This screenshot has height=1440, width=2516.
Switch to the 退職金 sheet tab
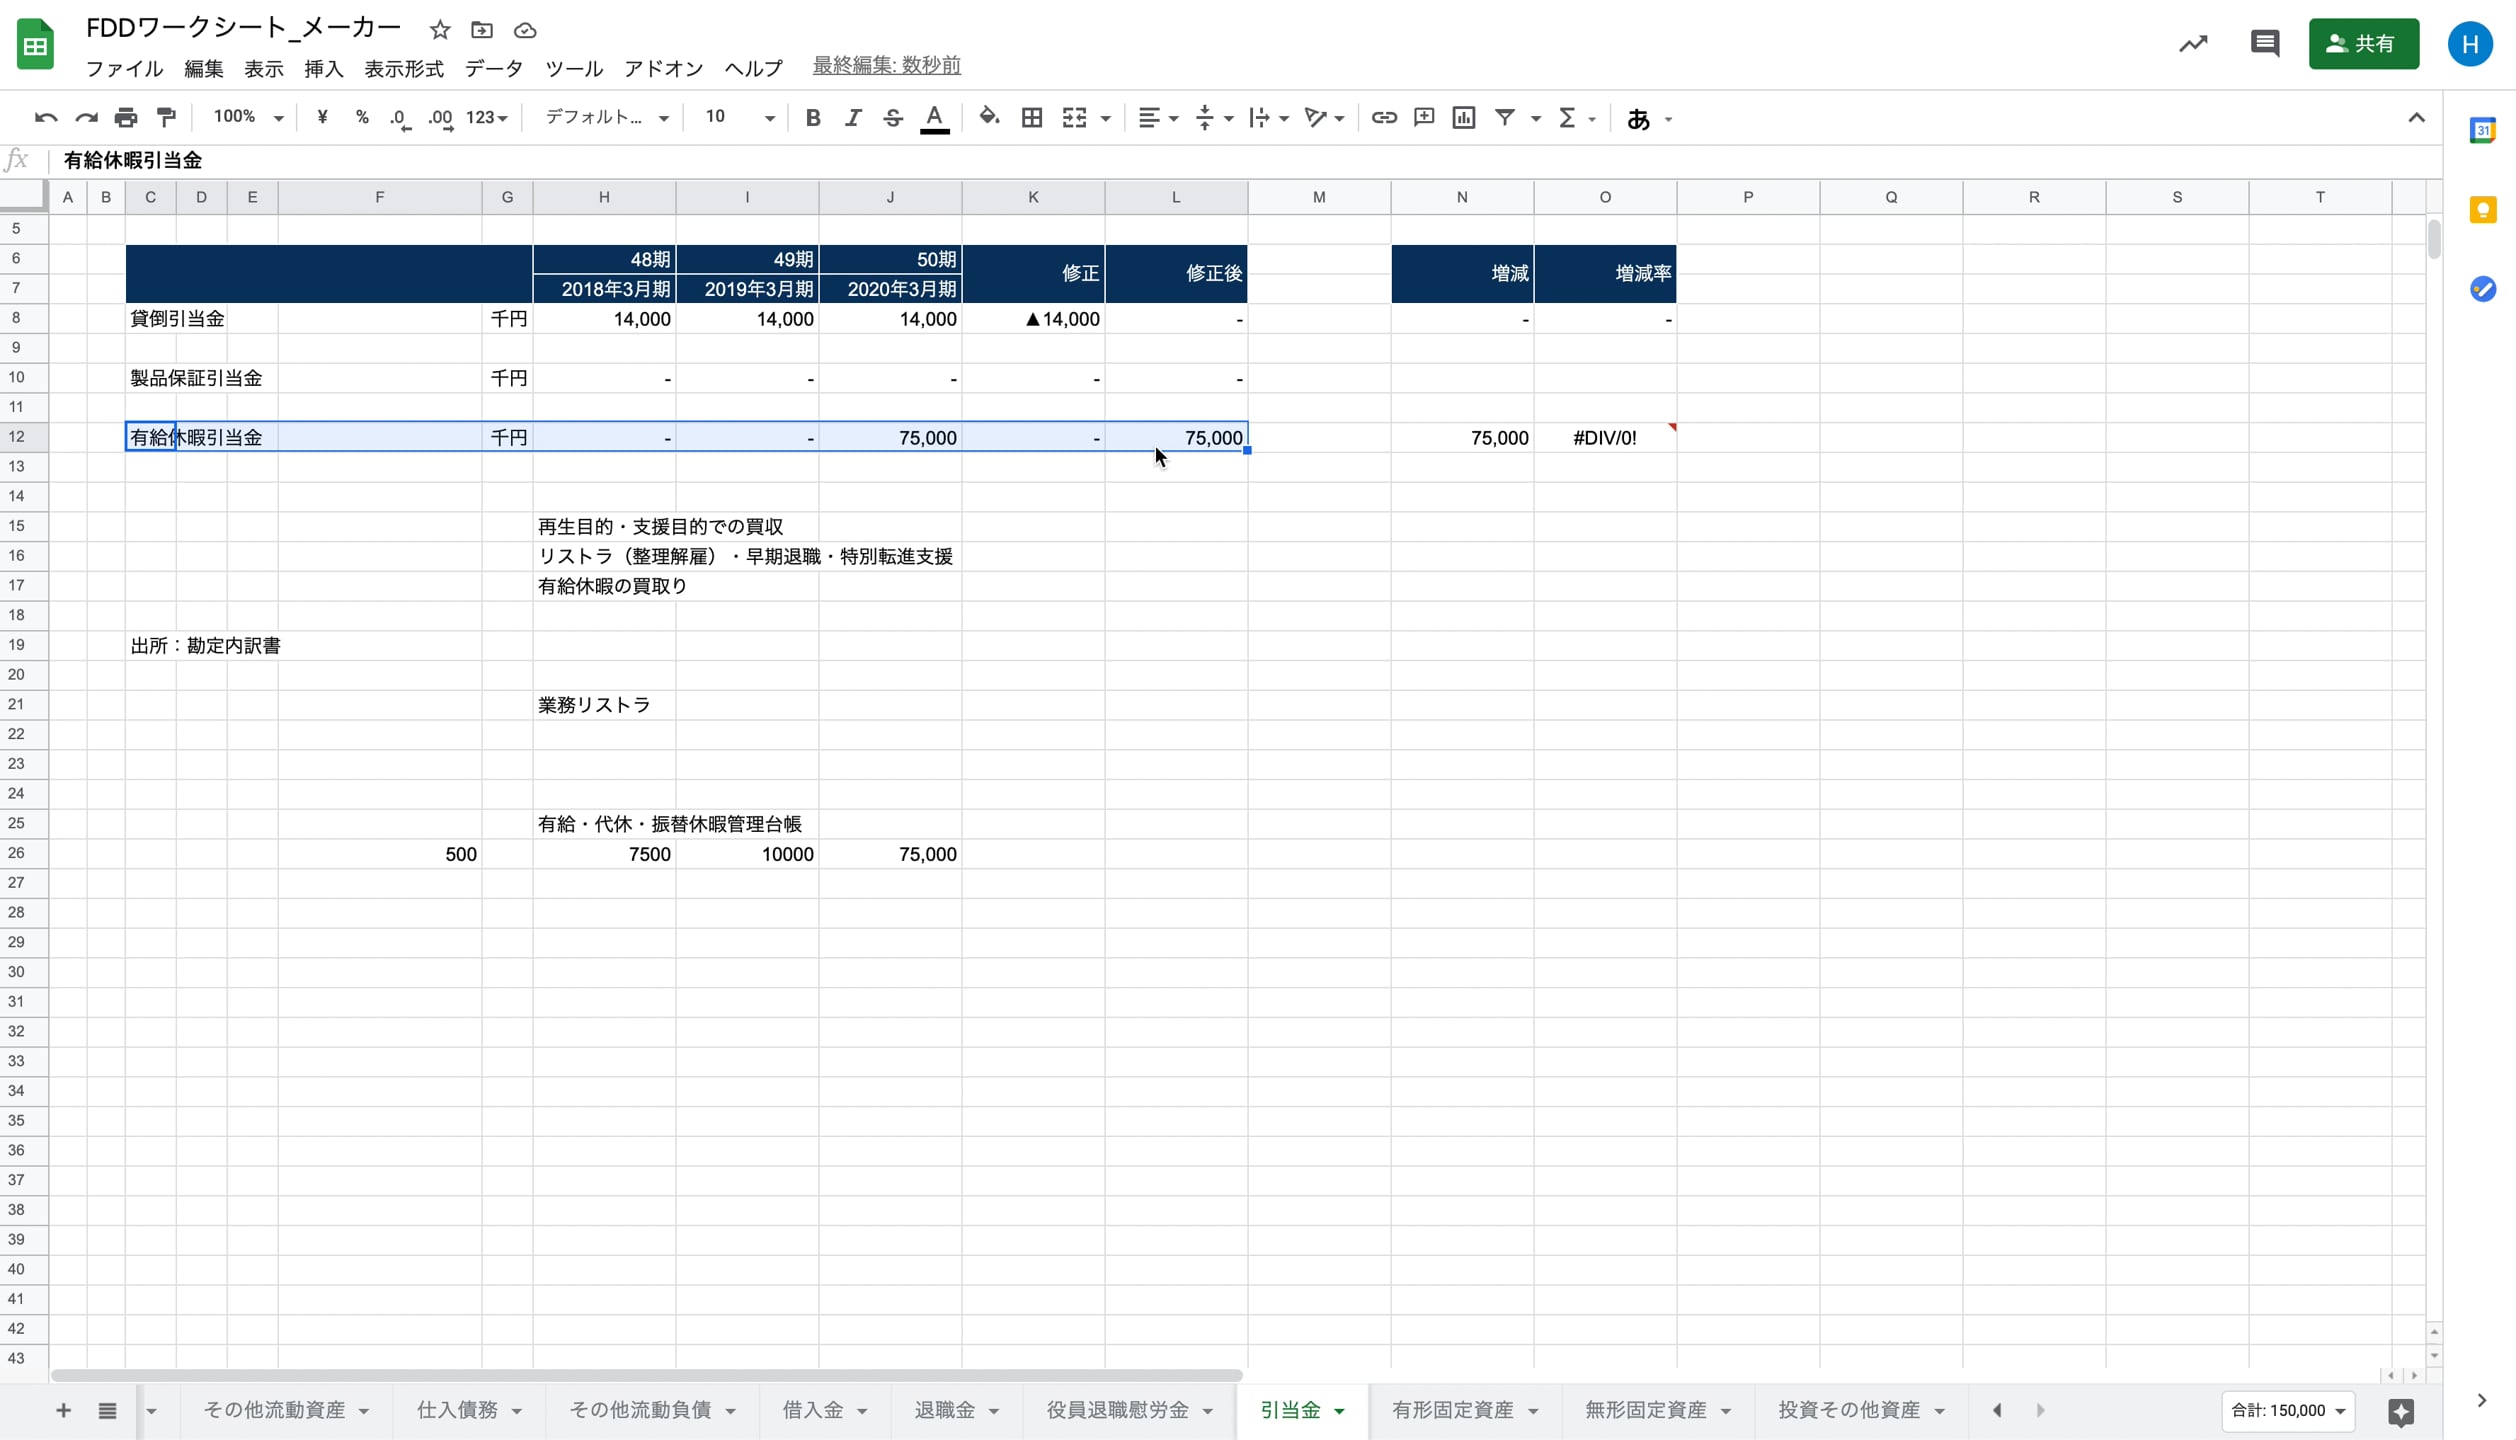(x=945, y=1410)
